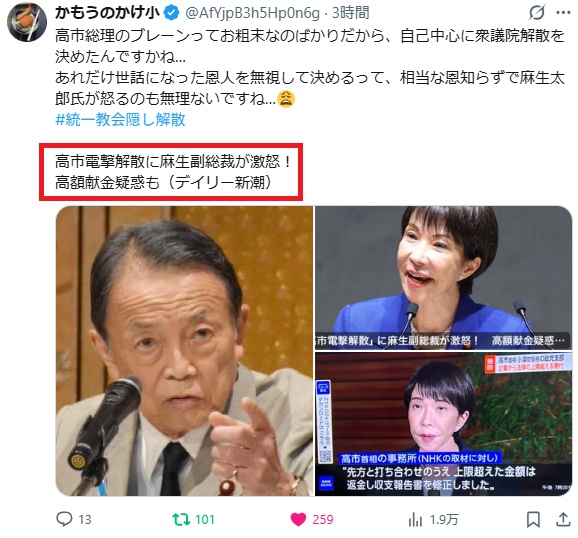This screenshot has width=578, height=538.
Task: Toggle the pink heart like icon
Action: coord(298,519)
